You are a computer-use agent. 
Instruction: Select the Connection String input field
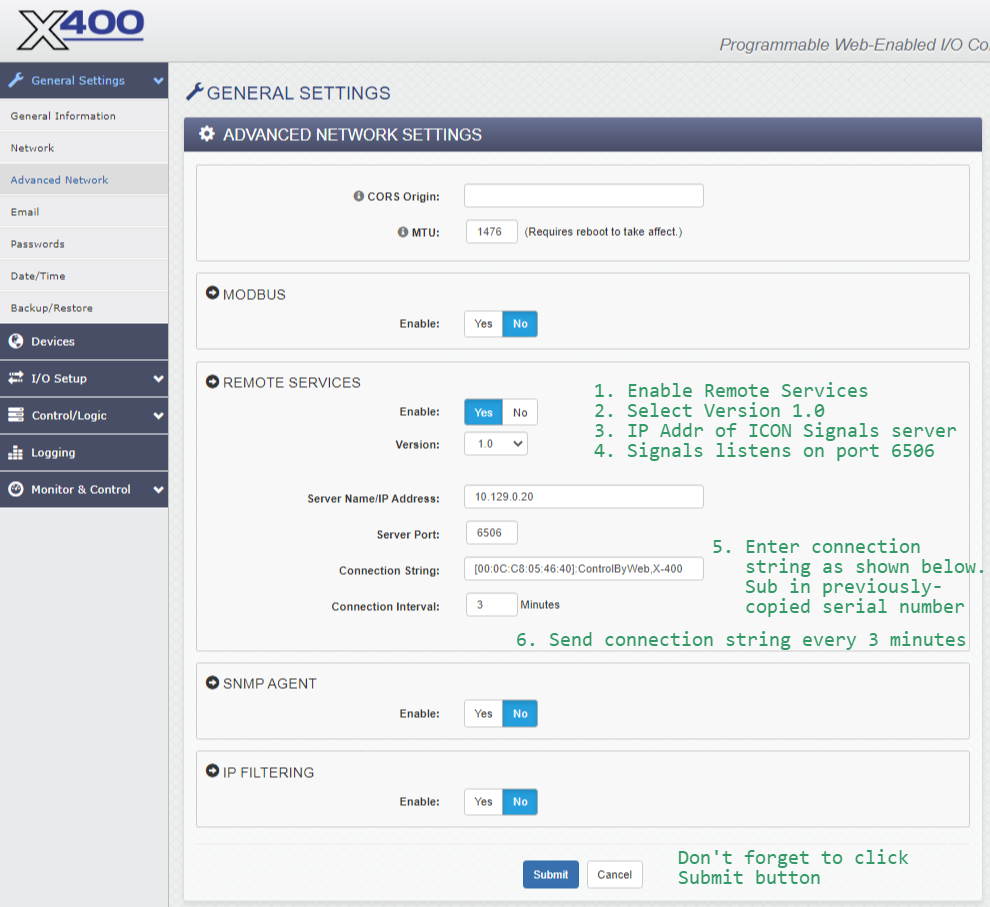[584, 569]
